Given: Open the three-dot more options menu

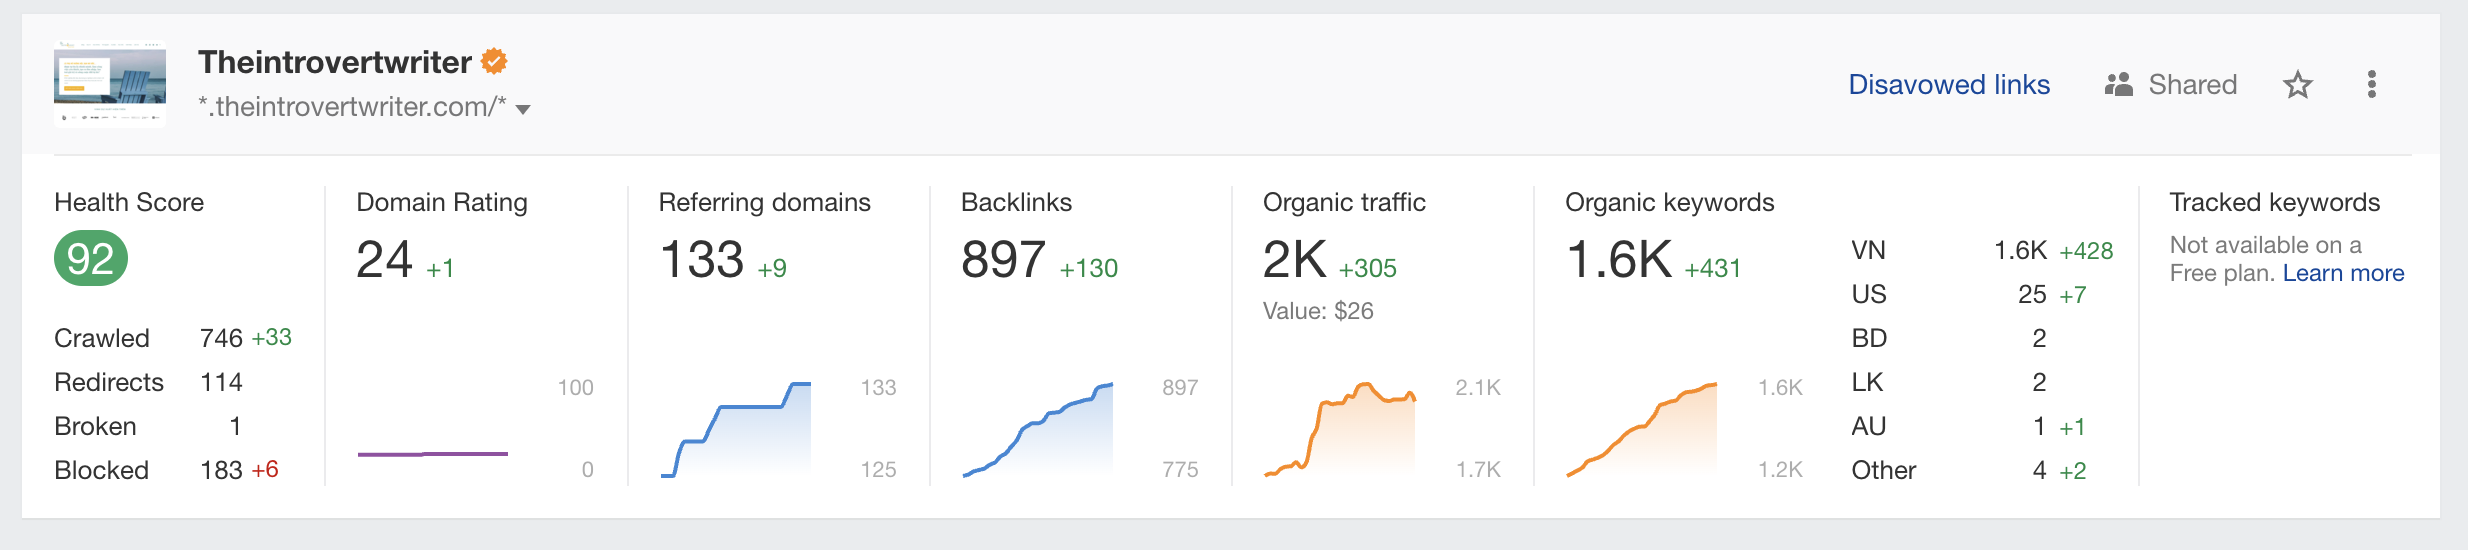Looking at the screenshot, I should point(2371,84).
